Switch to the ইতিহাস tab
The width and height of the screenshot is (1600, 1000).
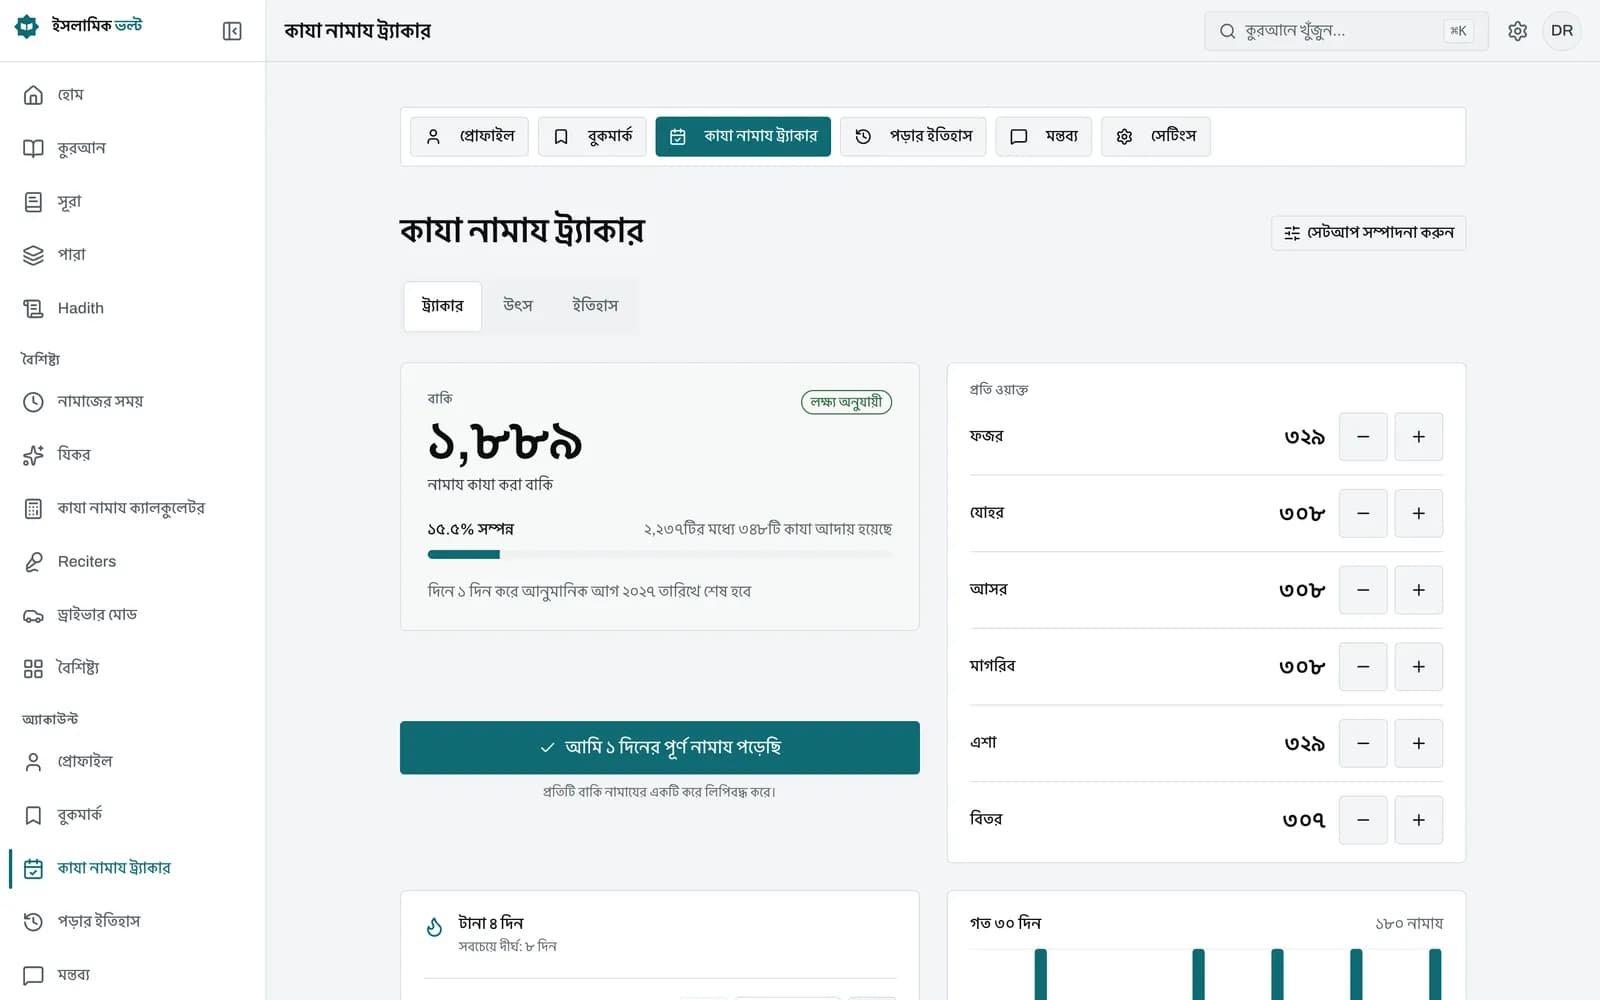tap(595, 306)
